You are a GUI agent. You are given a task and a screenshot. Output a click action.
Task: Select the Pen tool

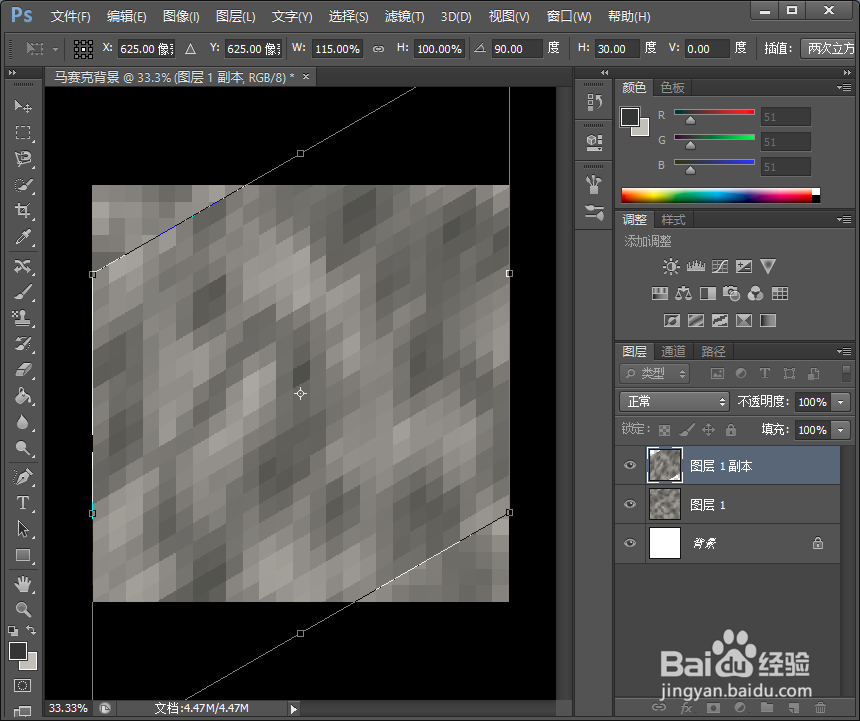23,477
